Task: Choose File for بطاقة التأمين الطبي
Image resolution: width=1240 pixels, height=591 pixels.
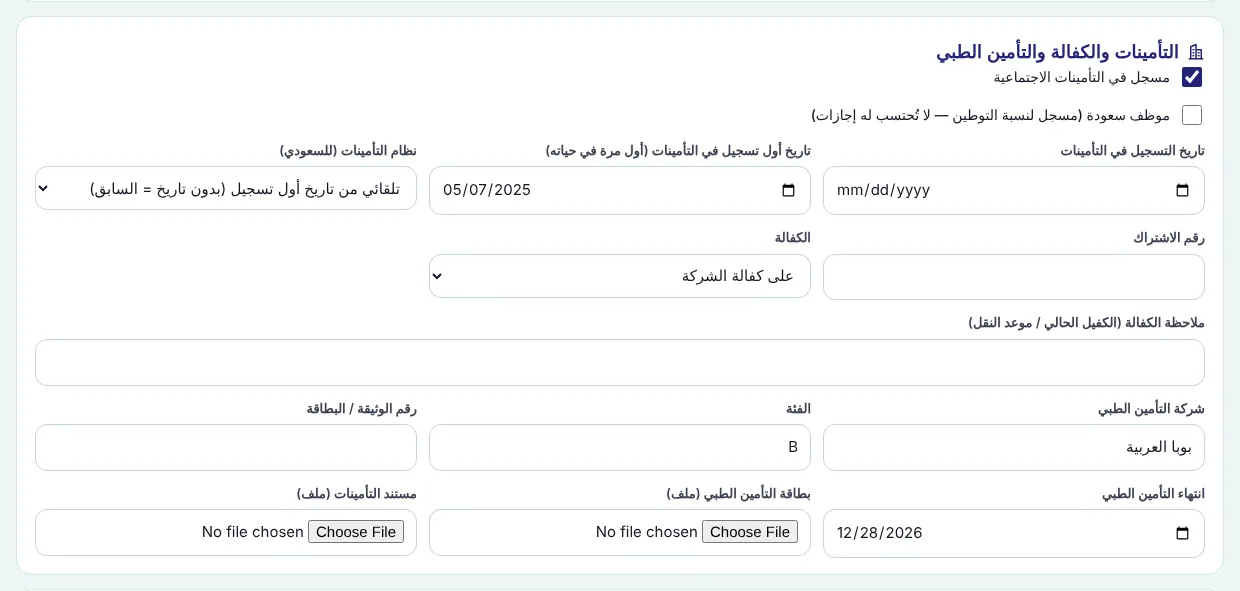Action: tap(750, 532)
